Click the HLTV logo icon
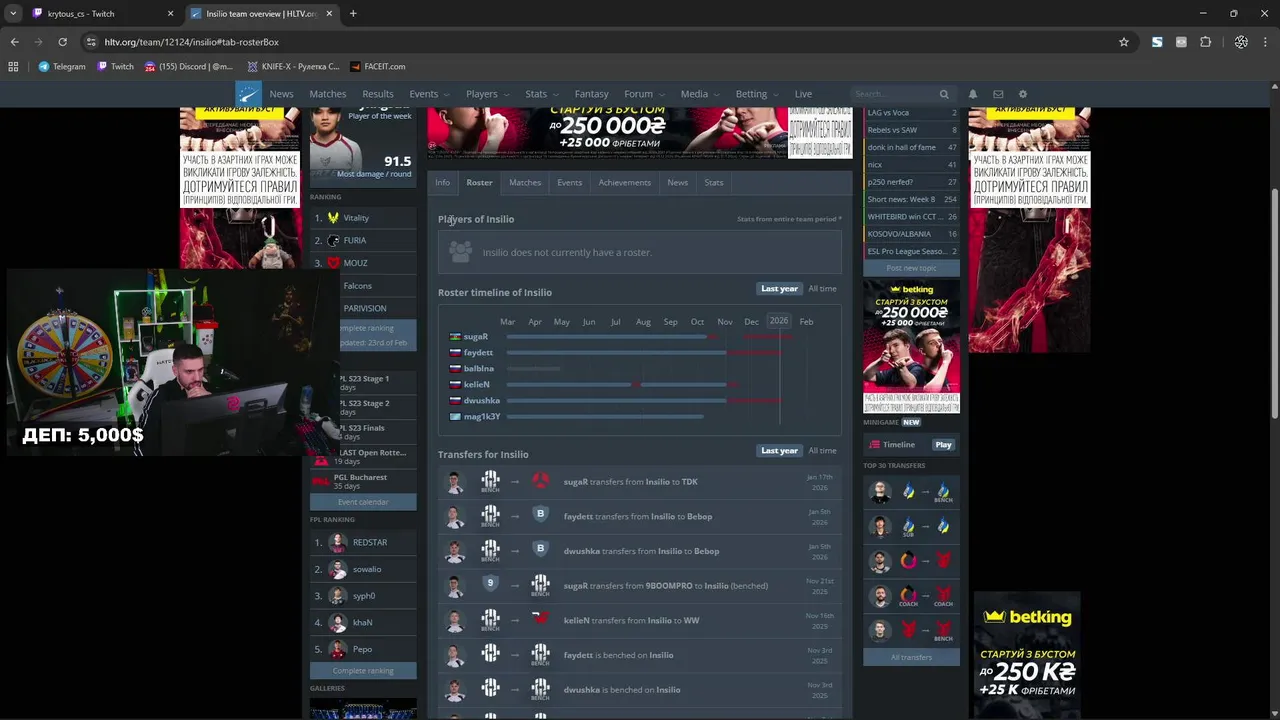 [x=248, y=94]
